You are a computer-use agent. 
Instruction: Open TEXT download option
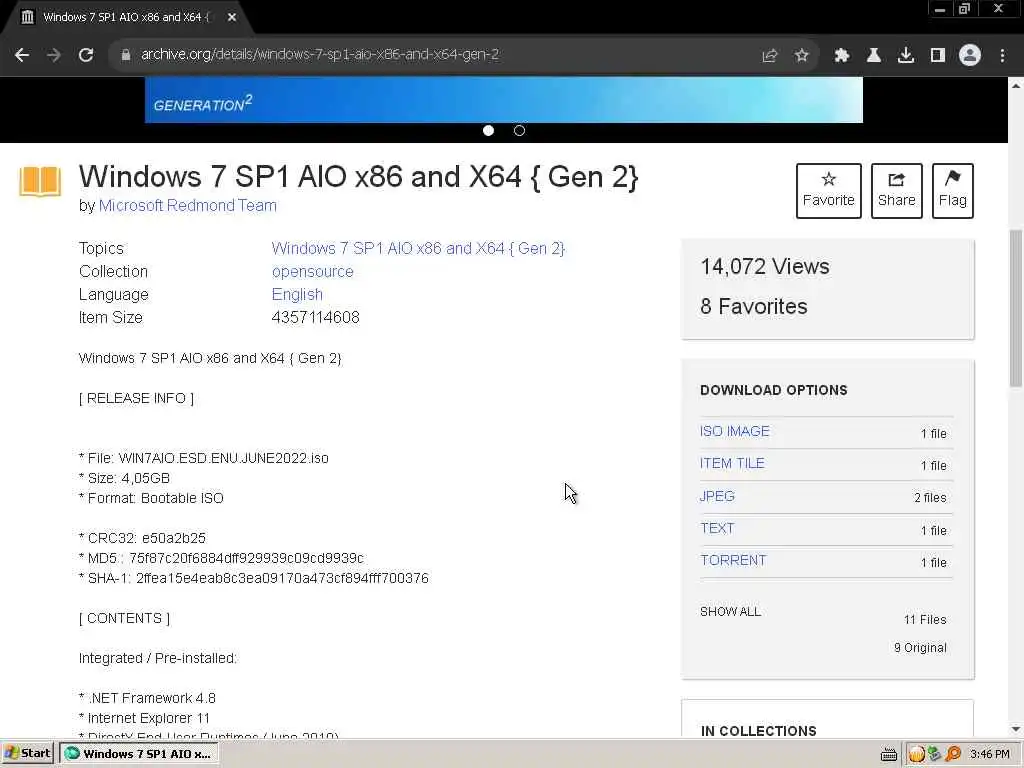point(717,528)
